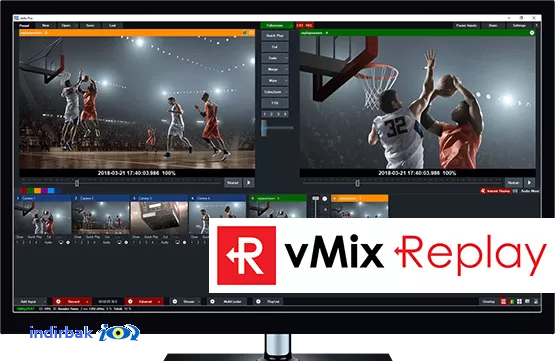The image size is (555, 361).
Task: Click the FTB button
Action: (x=275, y=103)
